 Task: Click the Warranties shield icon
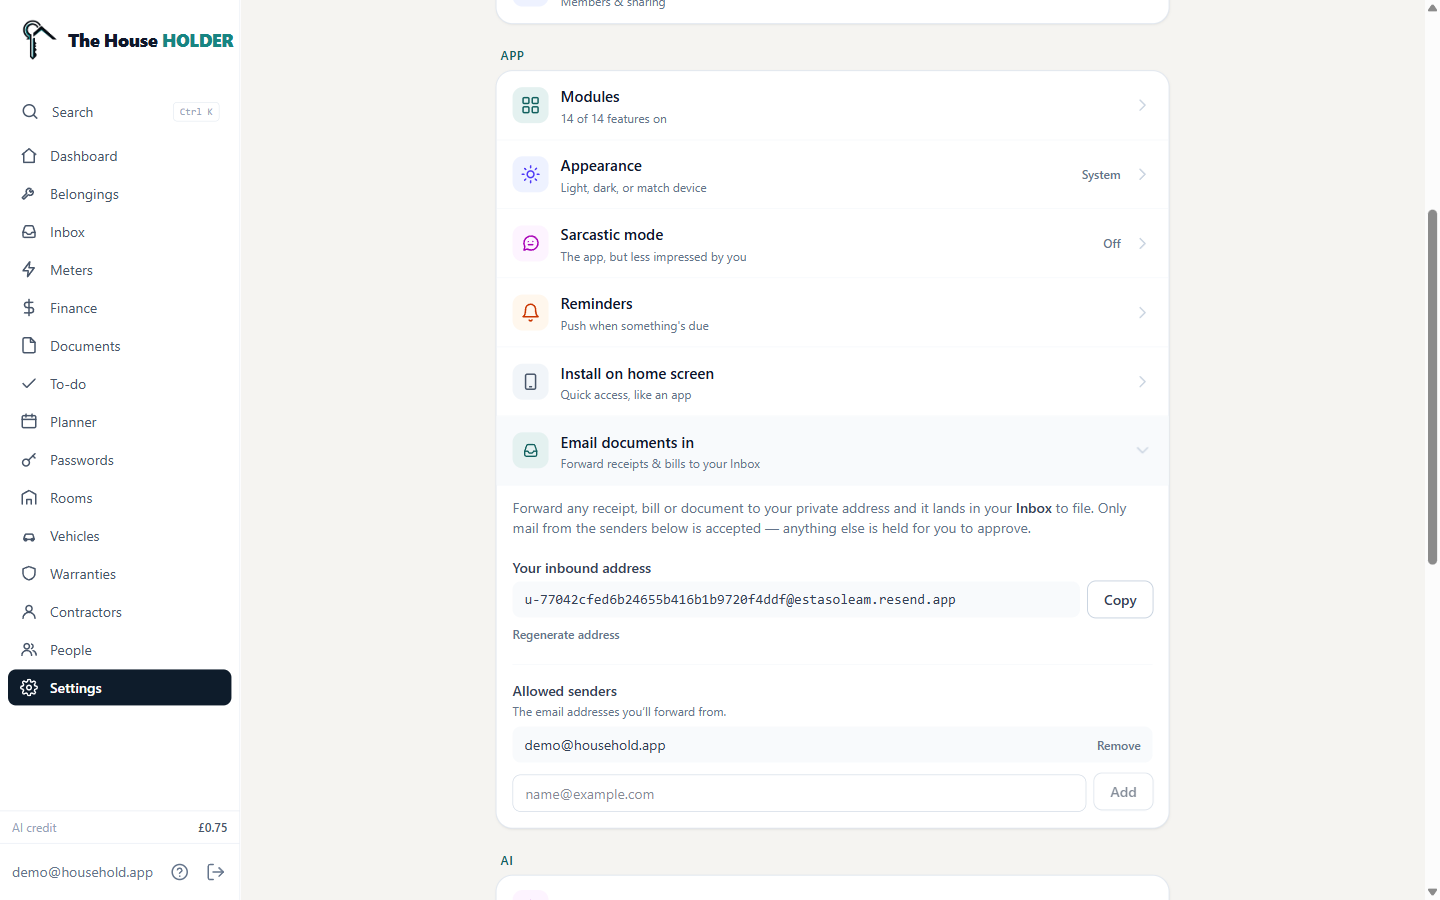coord(29,574)
